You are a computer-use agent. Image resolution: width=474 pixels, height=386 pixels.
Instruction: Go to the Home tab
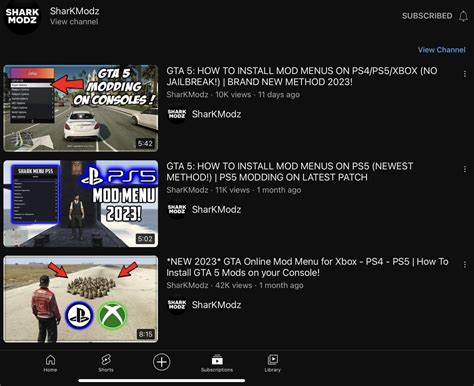[50, 363]
